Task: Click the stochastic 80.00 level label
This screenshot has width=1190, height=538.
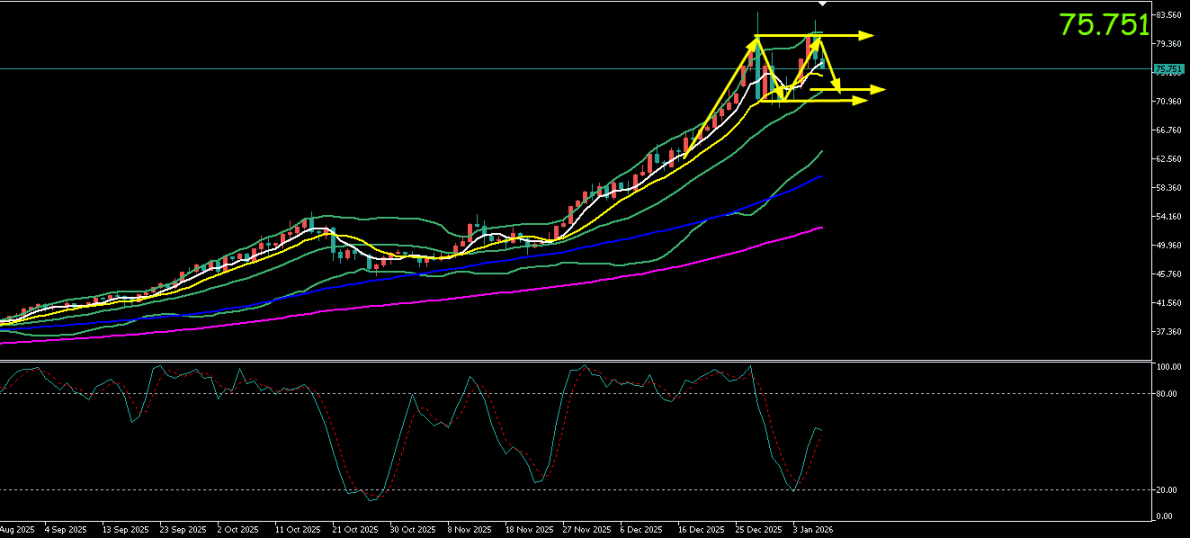Action: (1166, 393)
